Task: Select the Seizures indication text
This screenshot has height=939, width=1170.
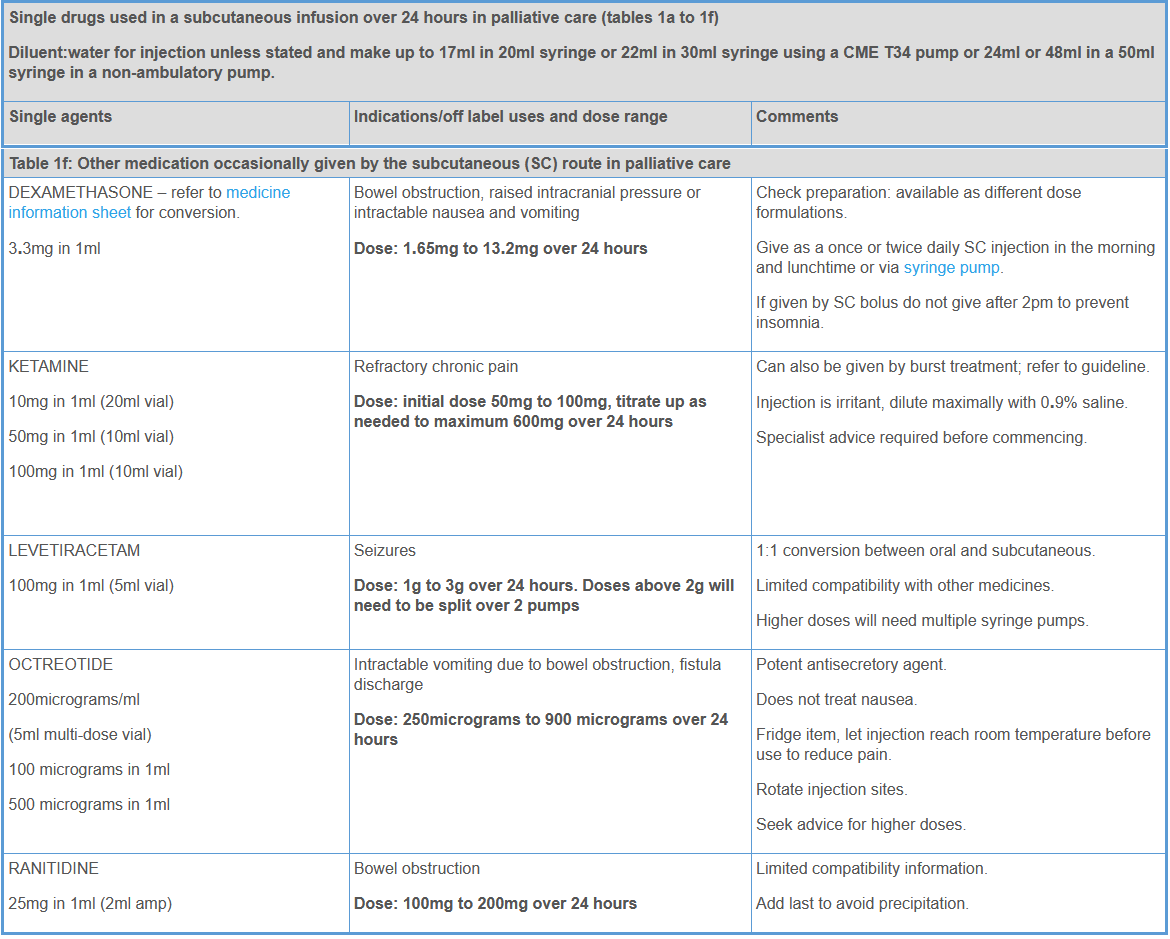Action: (385, 551)
